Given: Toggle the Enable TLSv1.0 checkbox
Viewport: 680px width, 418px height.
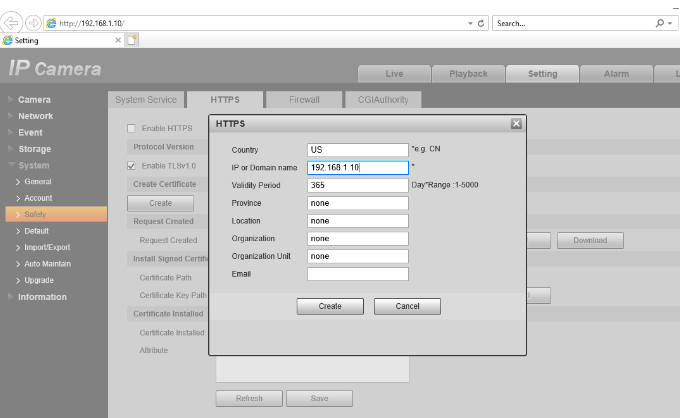Looking at the screenshot, I should tap(131, 166).
